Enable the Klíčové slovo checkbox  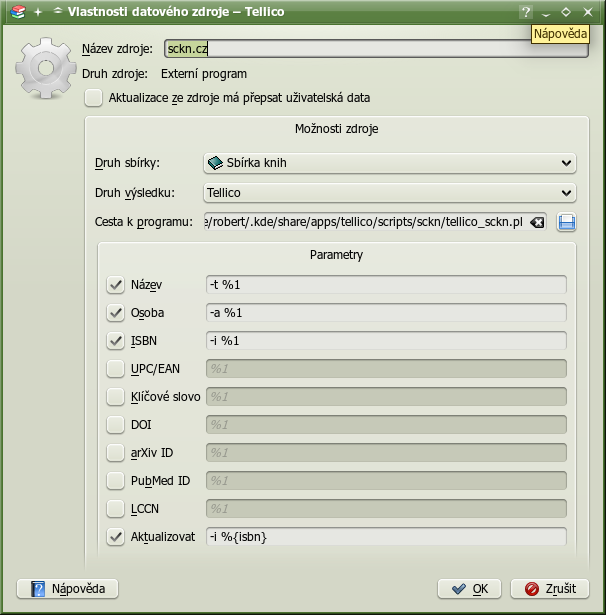click(x=115, y=397)
